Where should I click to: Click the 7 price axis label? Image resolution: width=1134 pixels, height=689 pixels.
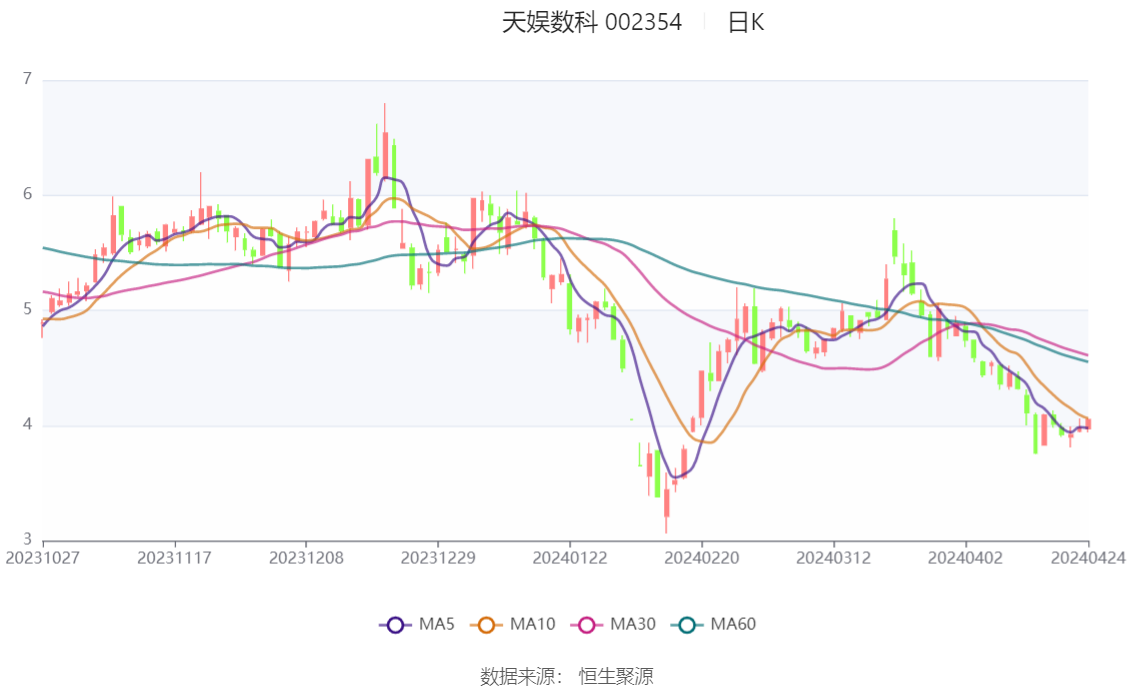27,79
